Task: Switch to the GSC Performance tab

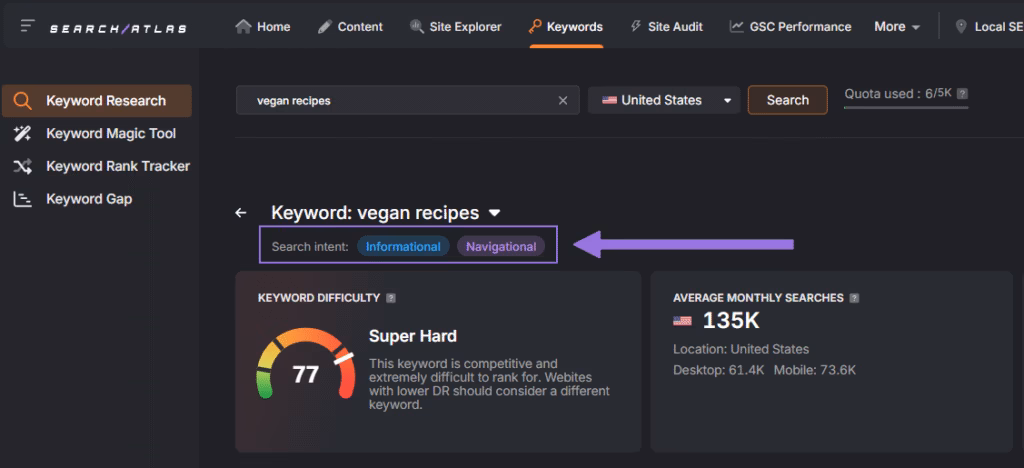Action: pyautogui.click(x=790, y=27)
